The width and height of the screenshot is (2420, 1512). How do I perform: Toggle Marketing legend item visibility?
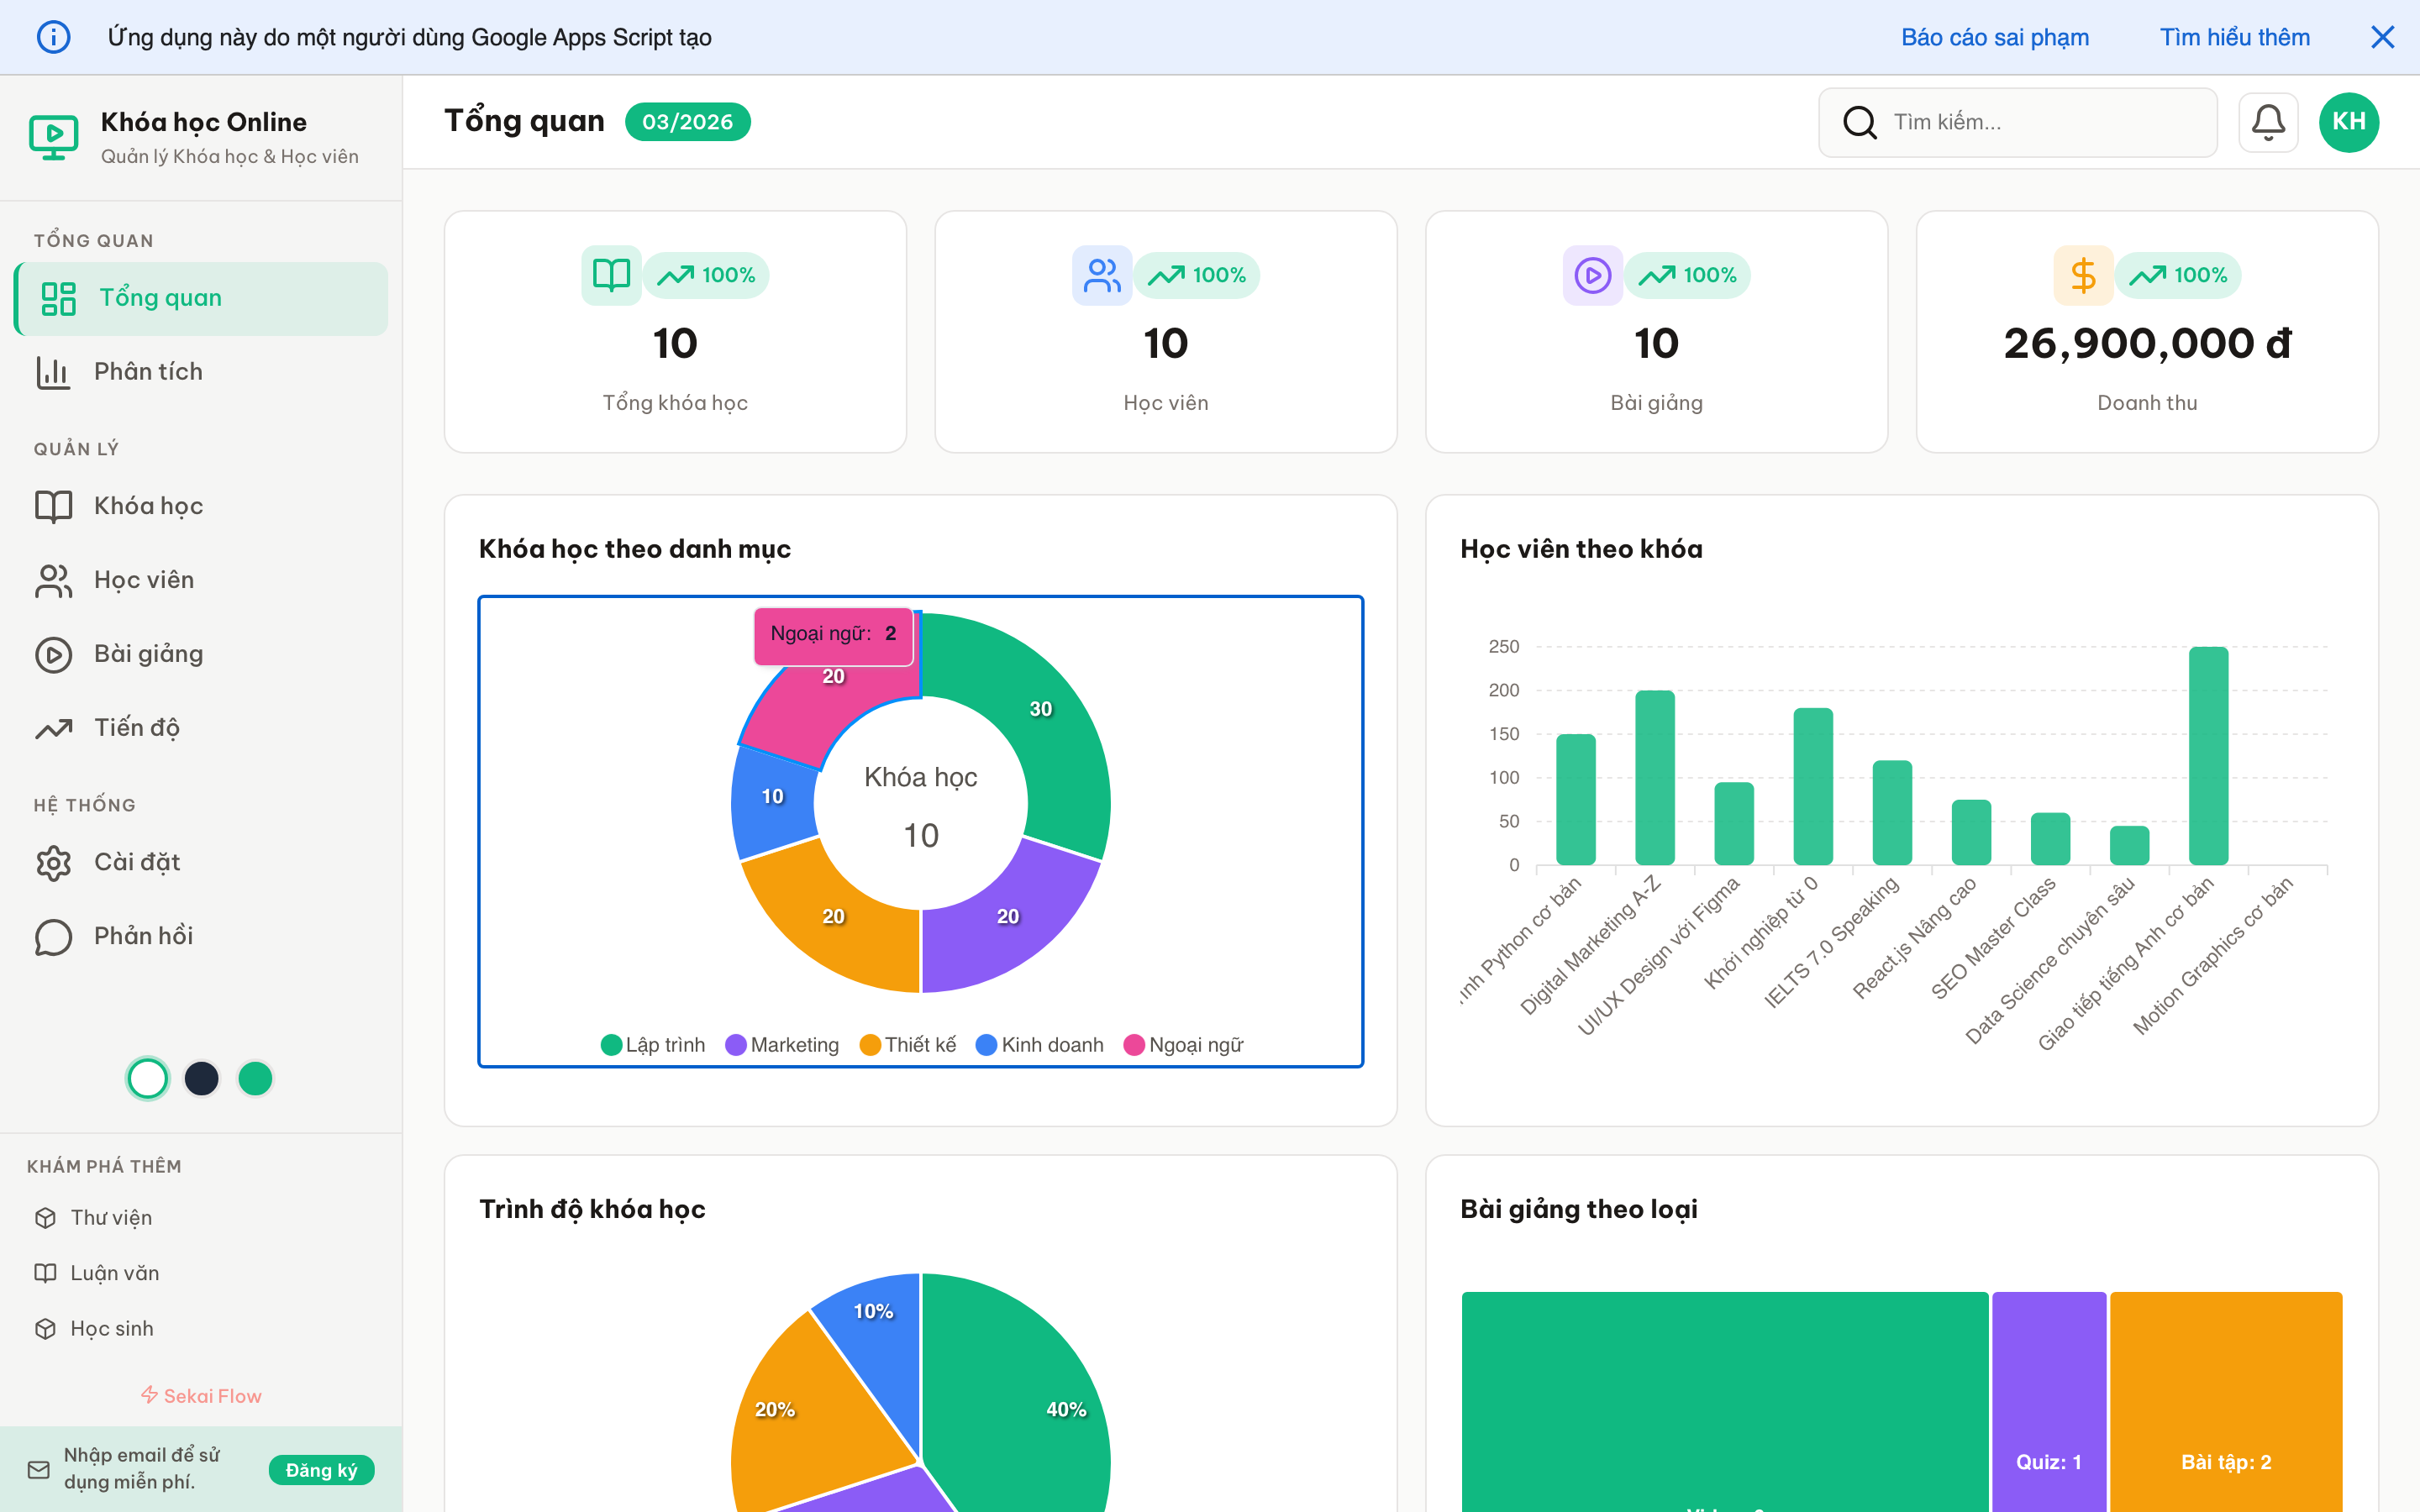pos(782,1045)
